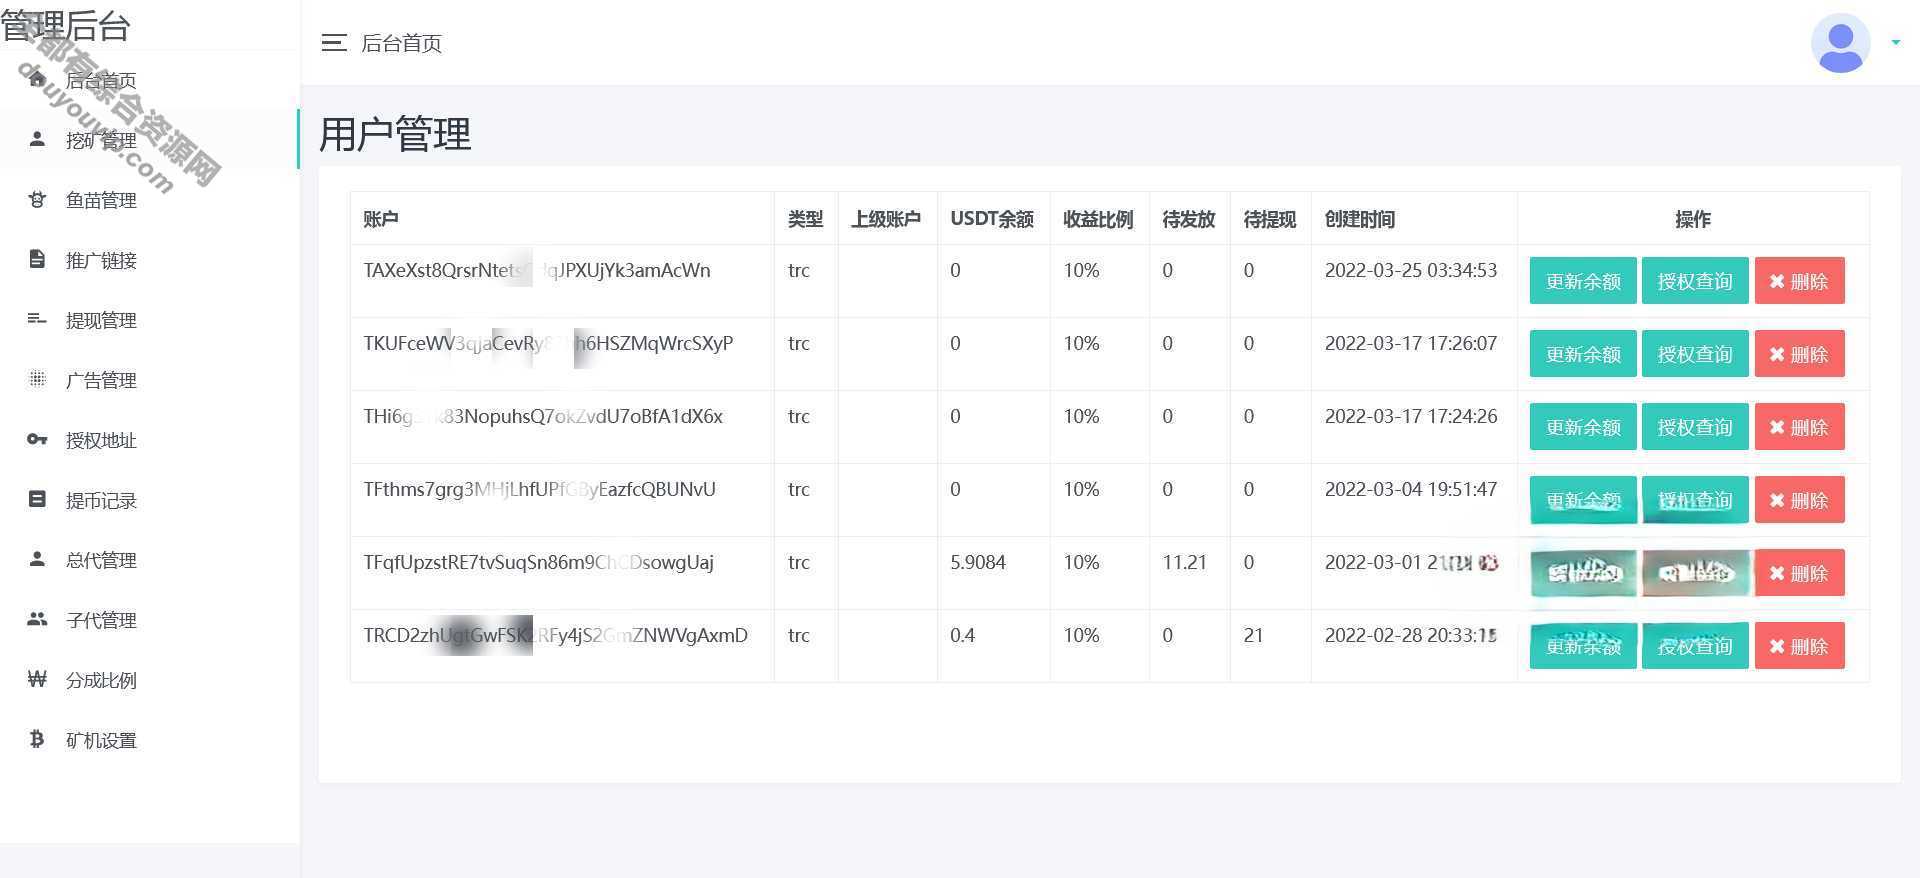Click the group icon beside 子代管理
The height and width of the screenshot is (878, 1920).
coord(37,619)
